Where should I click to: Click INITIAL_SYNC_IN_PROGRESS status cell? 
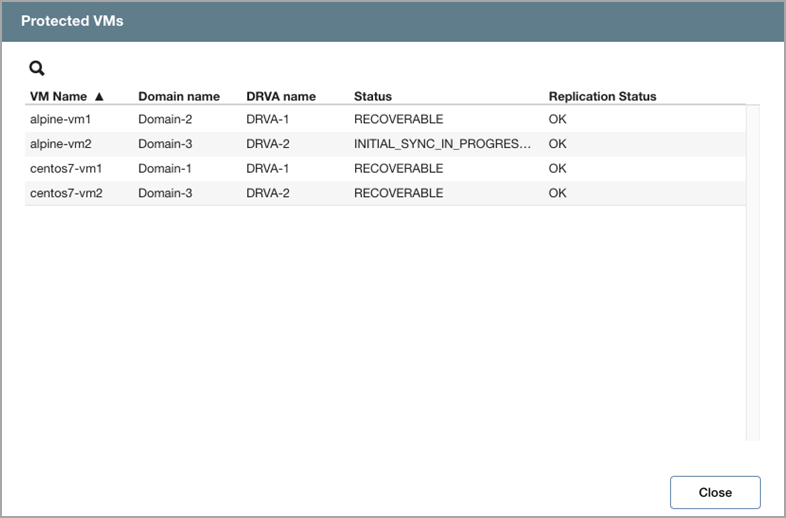click(441, 144)
